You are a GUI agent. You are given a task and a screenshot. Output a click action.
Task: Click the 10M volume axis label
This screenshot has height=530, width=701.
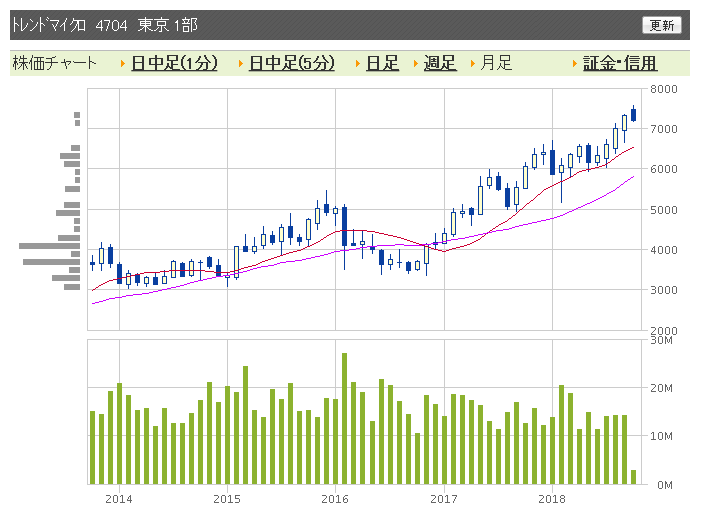661,436
